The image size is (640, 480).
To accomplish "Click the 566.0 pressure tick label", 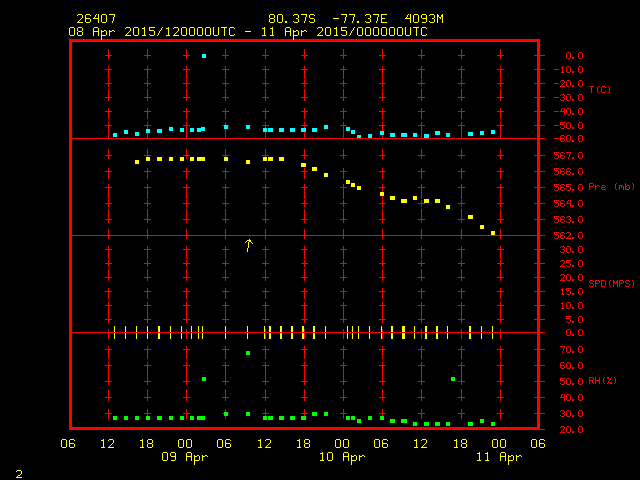I will (x=569, y=171).
